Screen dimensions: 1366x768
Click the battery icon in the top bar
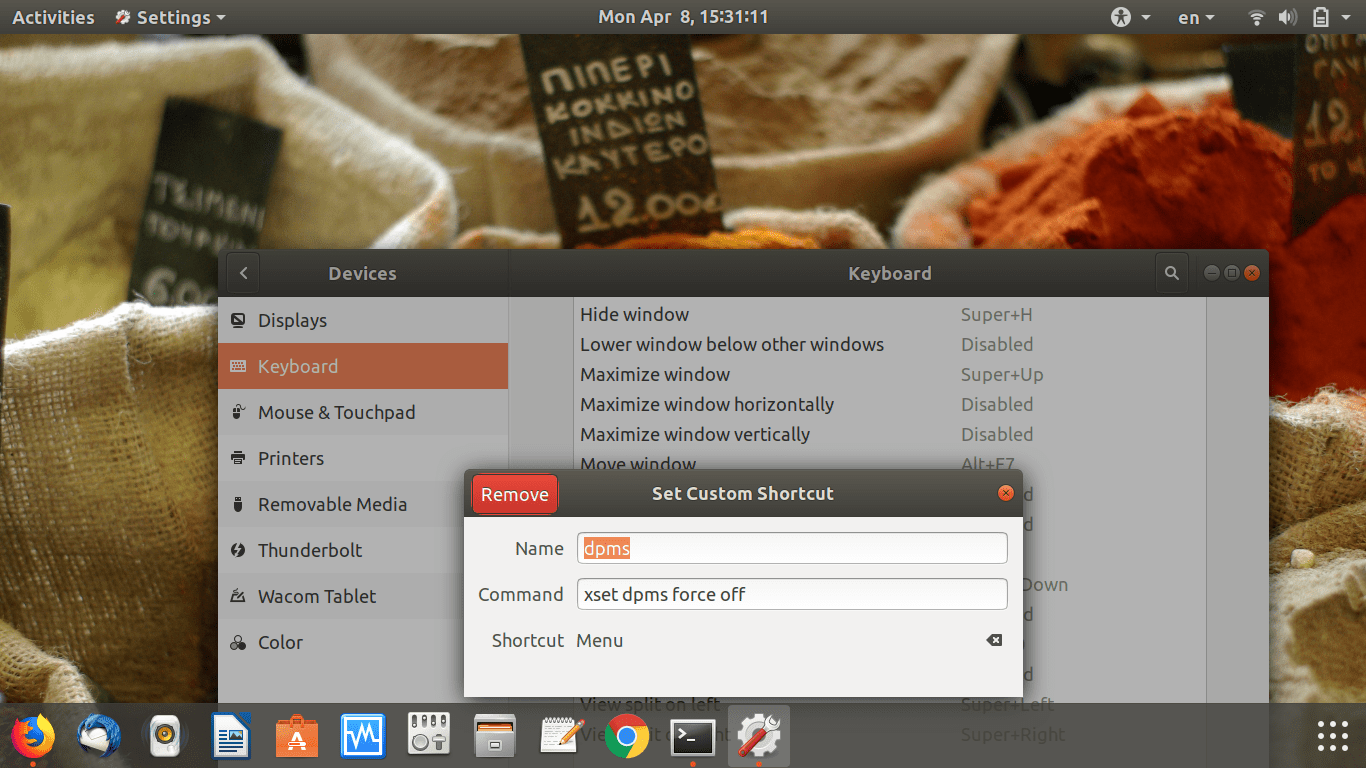point(1321,17)
